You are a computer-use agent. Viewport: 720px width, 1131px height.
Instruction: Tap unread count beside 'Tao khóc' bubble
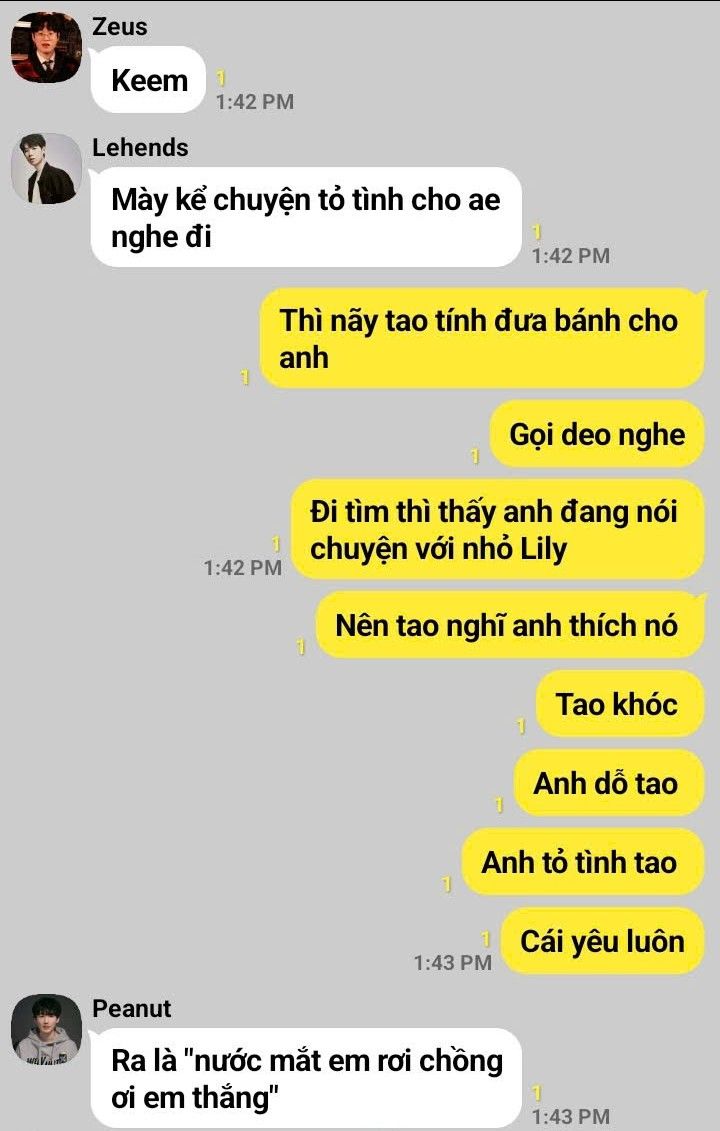521,726
